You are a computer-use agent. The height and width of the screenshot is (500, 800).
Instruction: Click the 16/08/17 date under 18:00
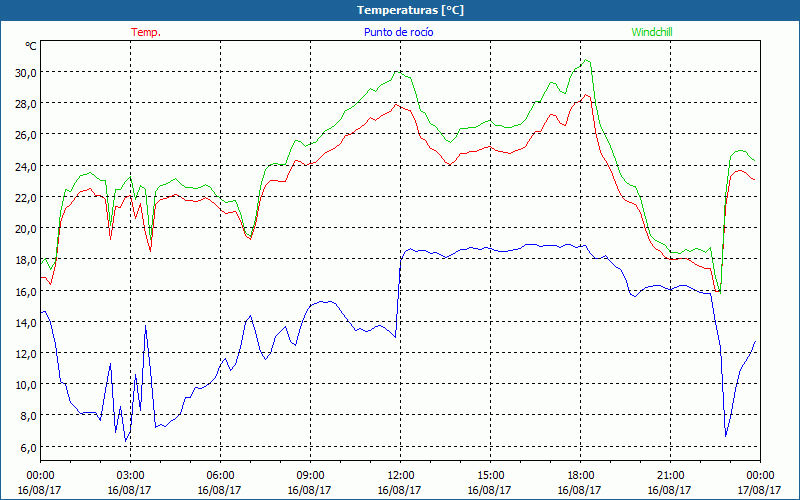pos(579,490)
